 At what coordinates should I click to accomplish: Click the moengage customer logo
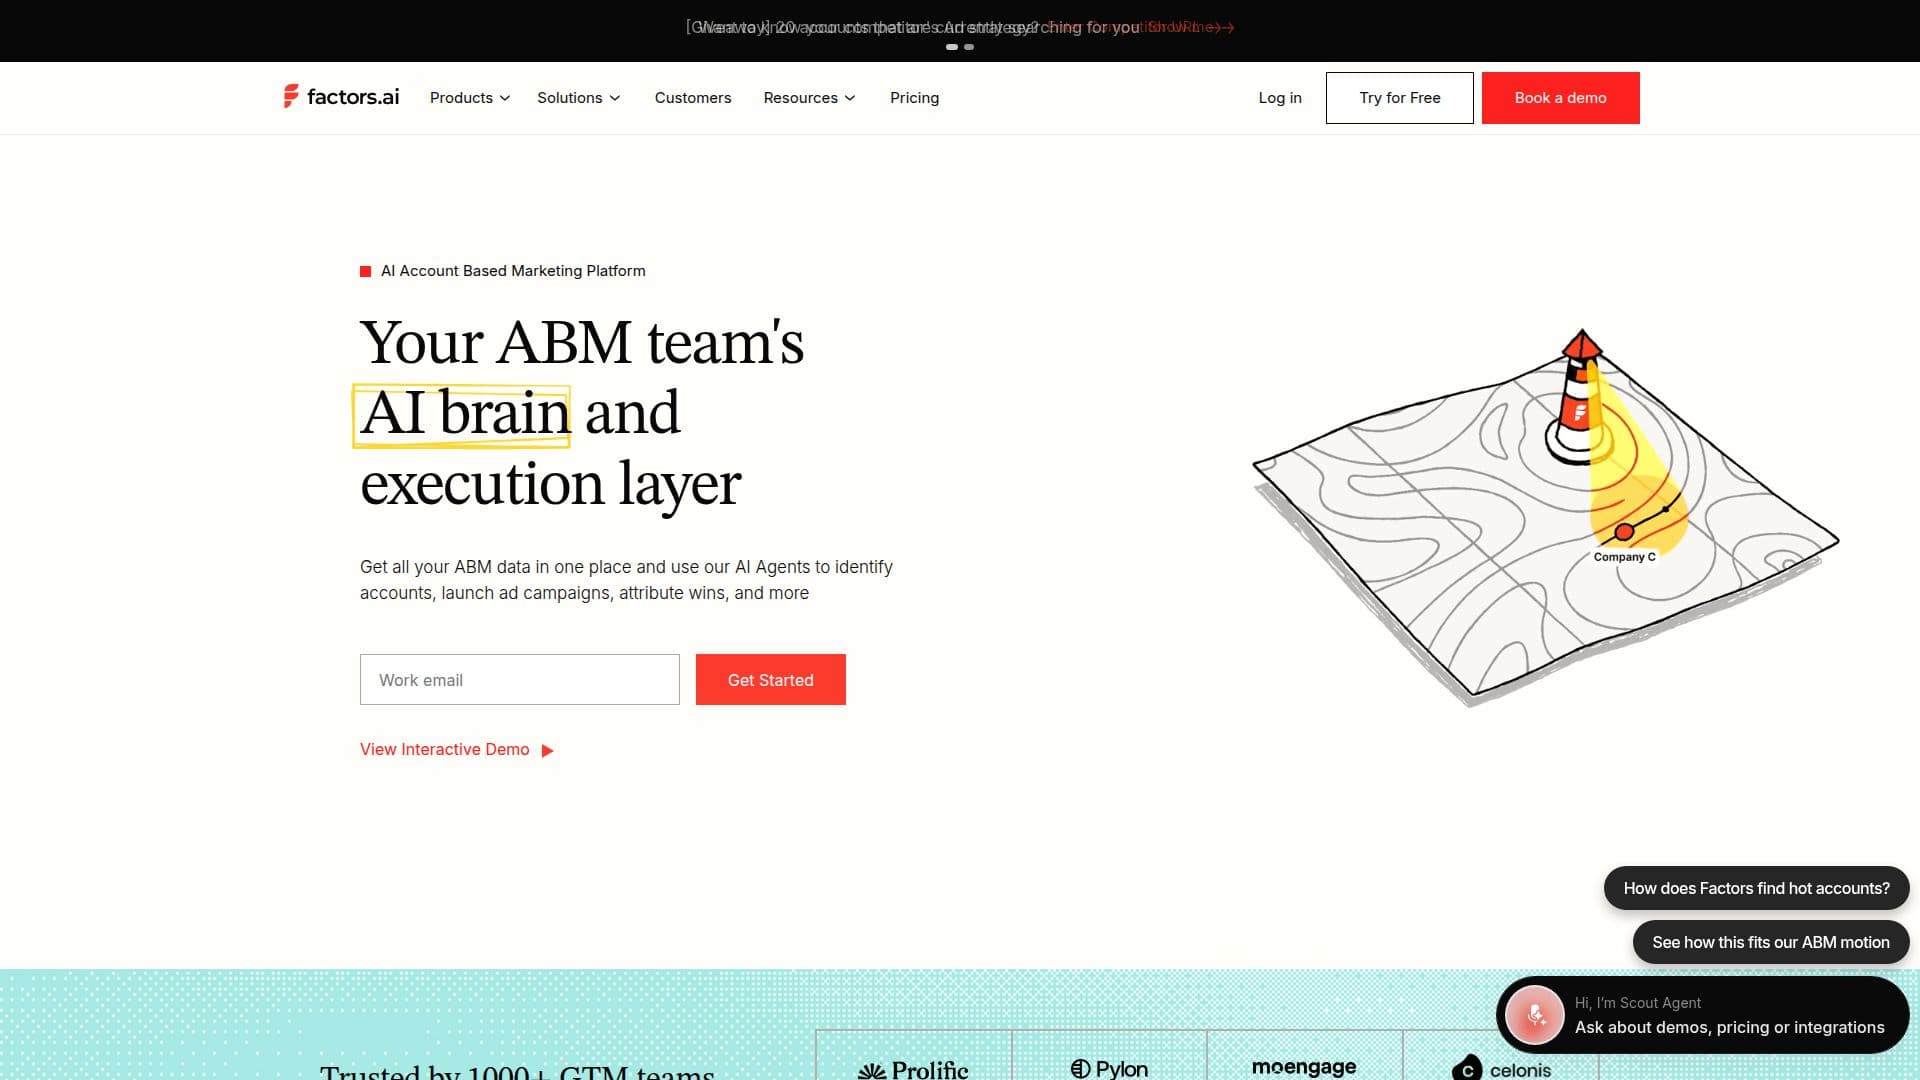click(x=1304, y=1067)
